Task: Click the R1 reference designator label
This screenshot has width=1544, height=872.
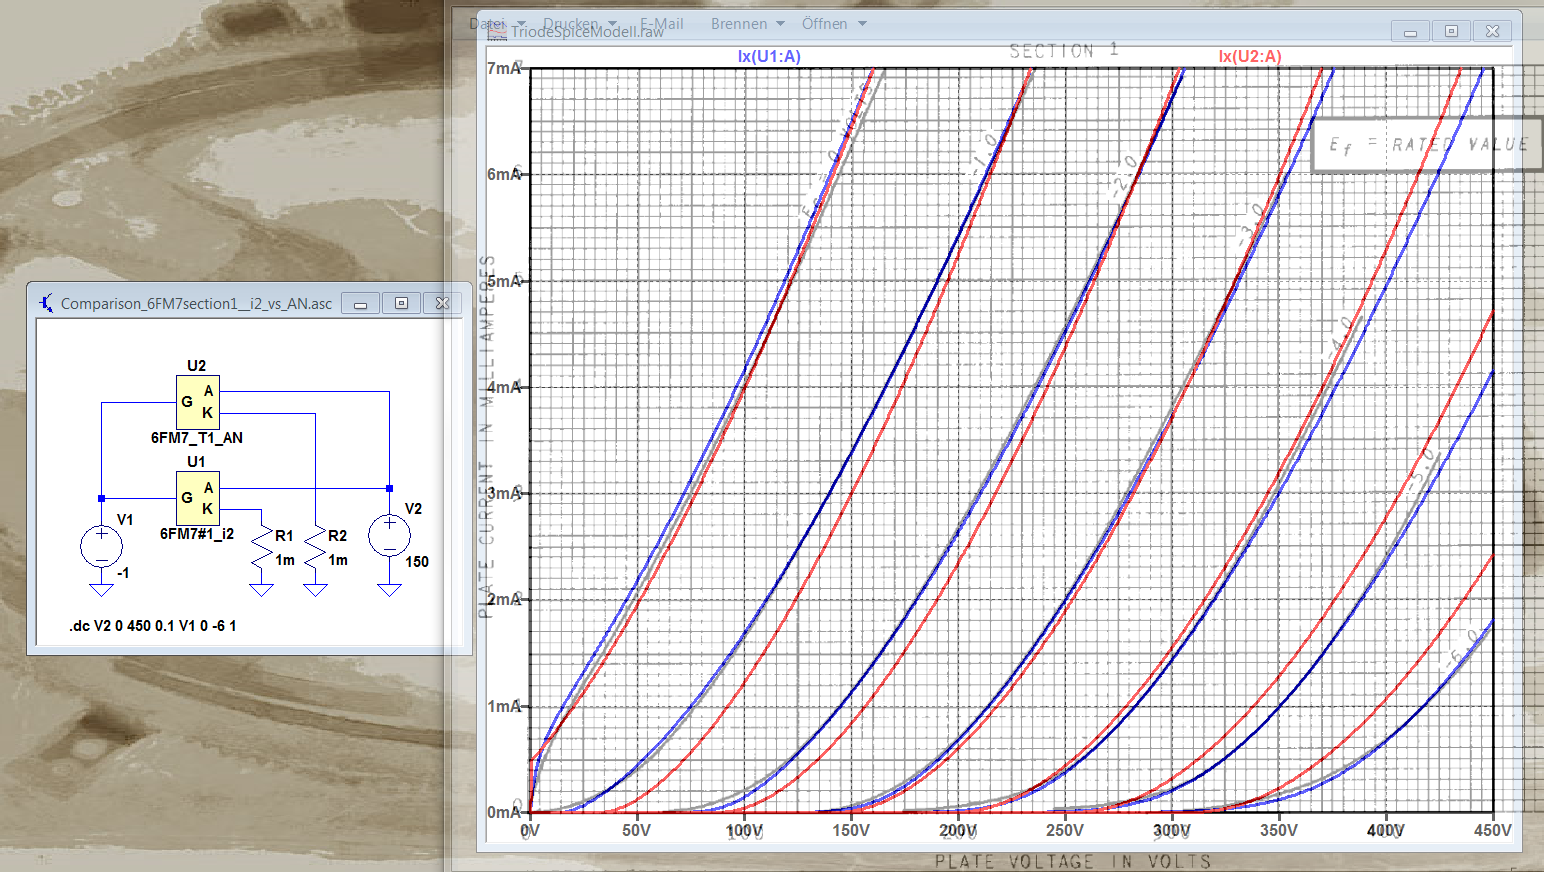Action: (x=284, y=536)
